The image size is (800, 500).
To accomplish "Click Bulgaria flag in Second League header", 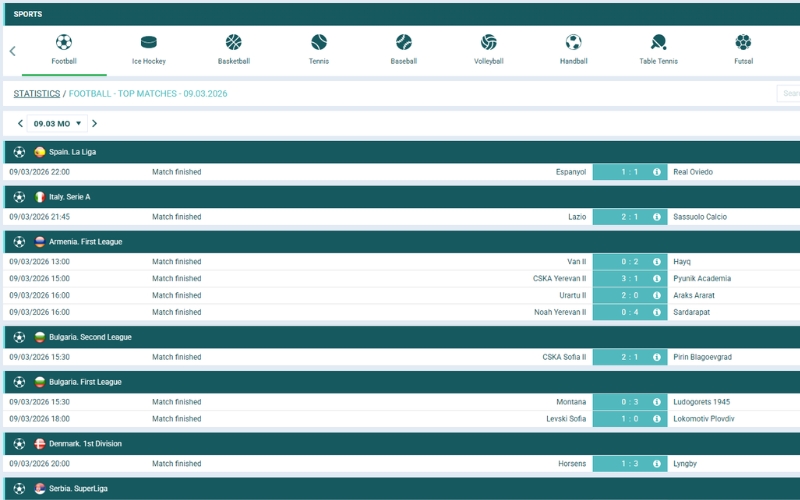I will (39, 337).
